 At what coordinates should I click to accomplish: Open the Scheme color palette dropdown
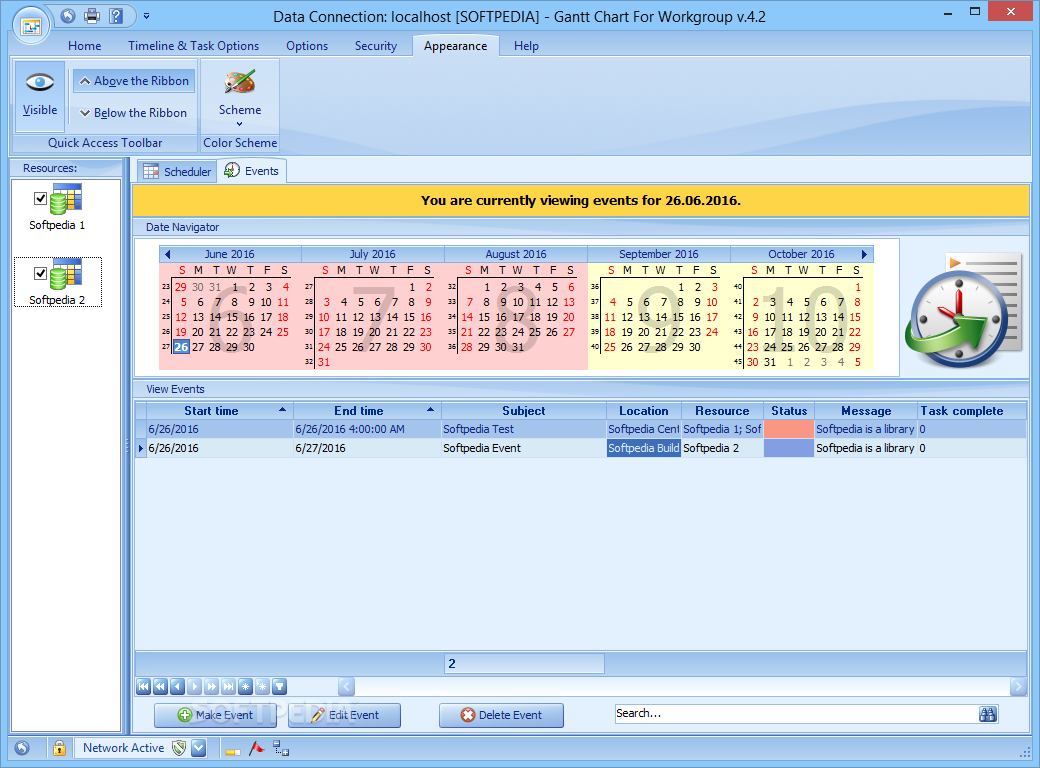tap(239, 97)
